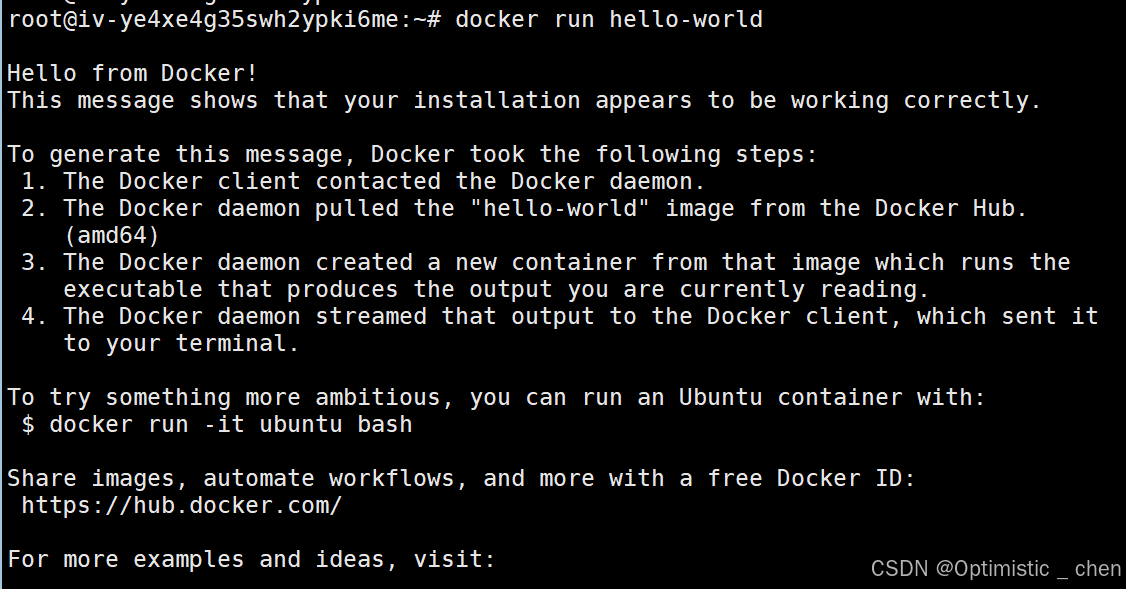Click step 3 line 'created a new container'
The height and width of the screenshot is (589, 1126).
[x=546, y=262]
